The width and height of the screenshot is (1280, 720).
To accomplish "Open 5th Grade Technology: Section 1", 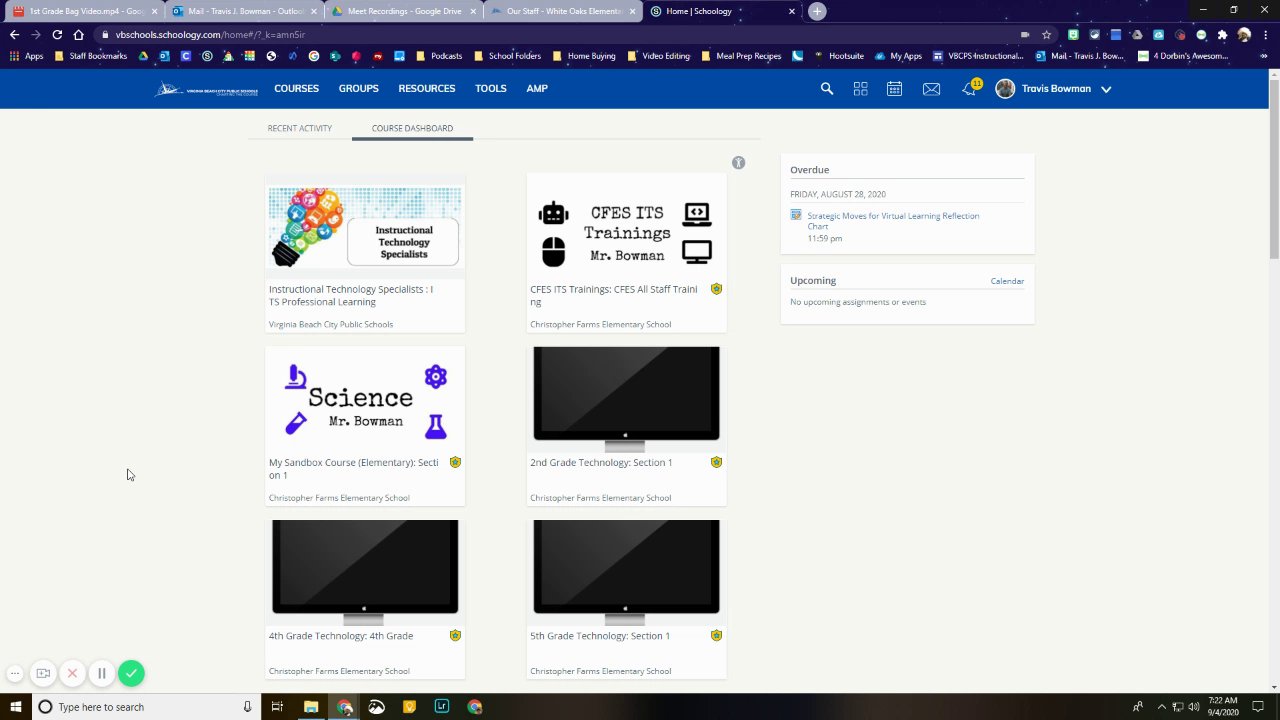I will click(x=600, y=635).
